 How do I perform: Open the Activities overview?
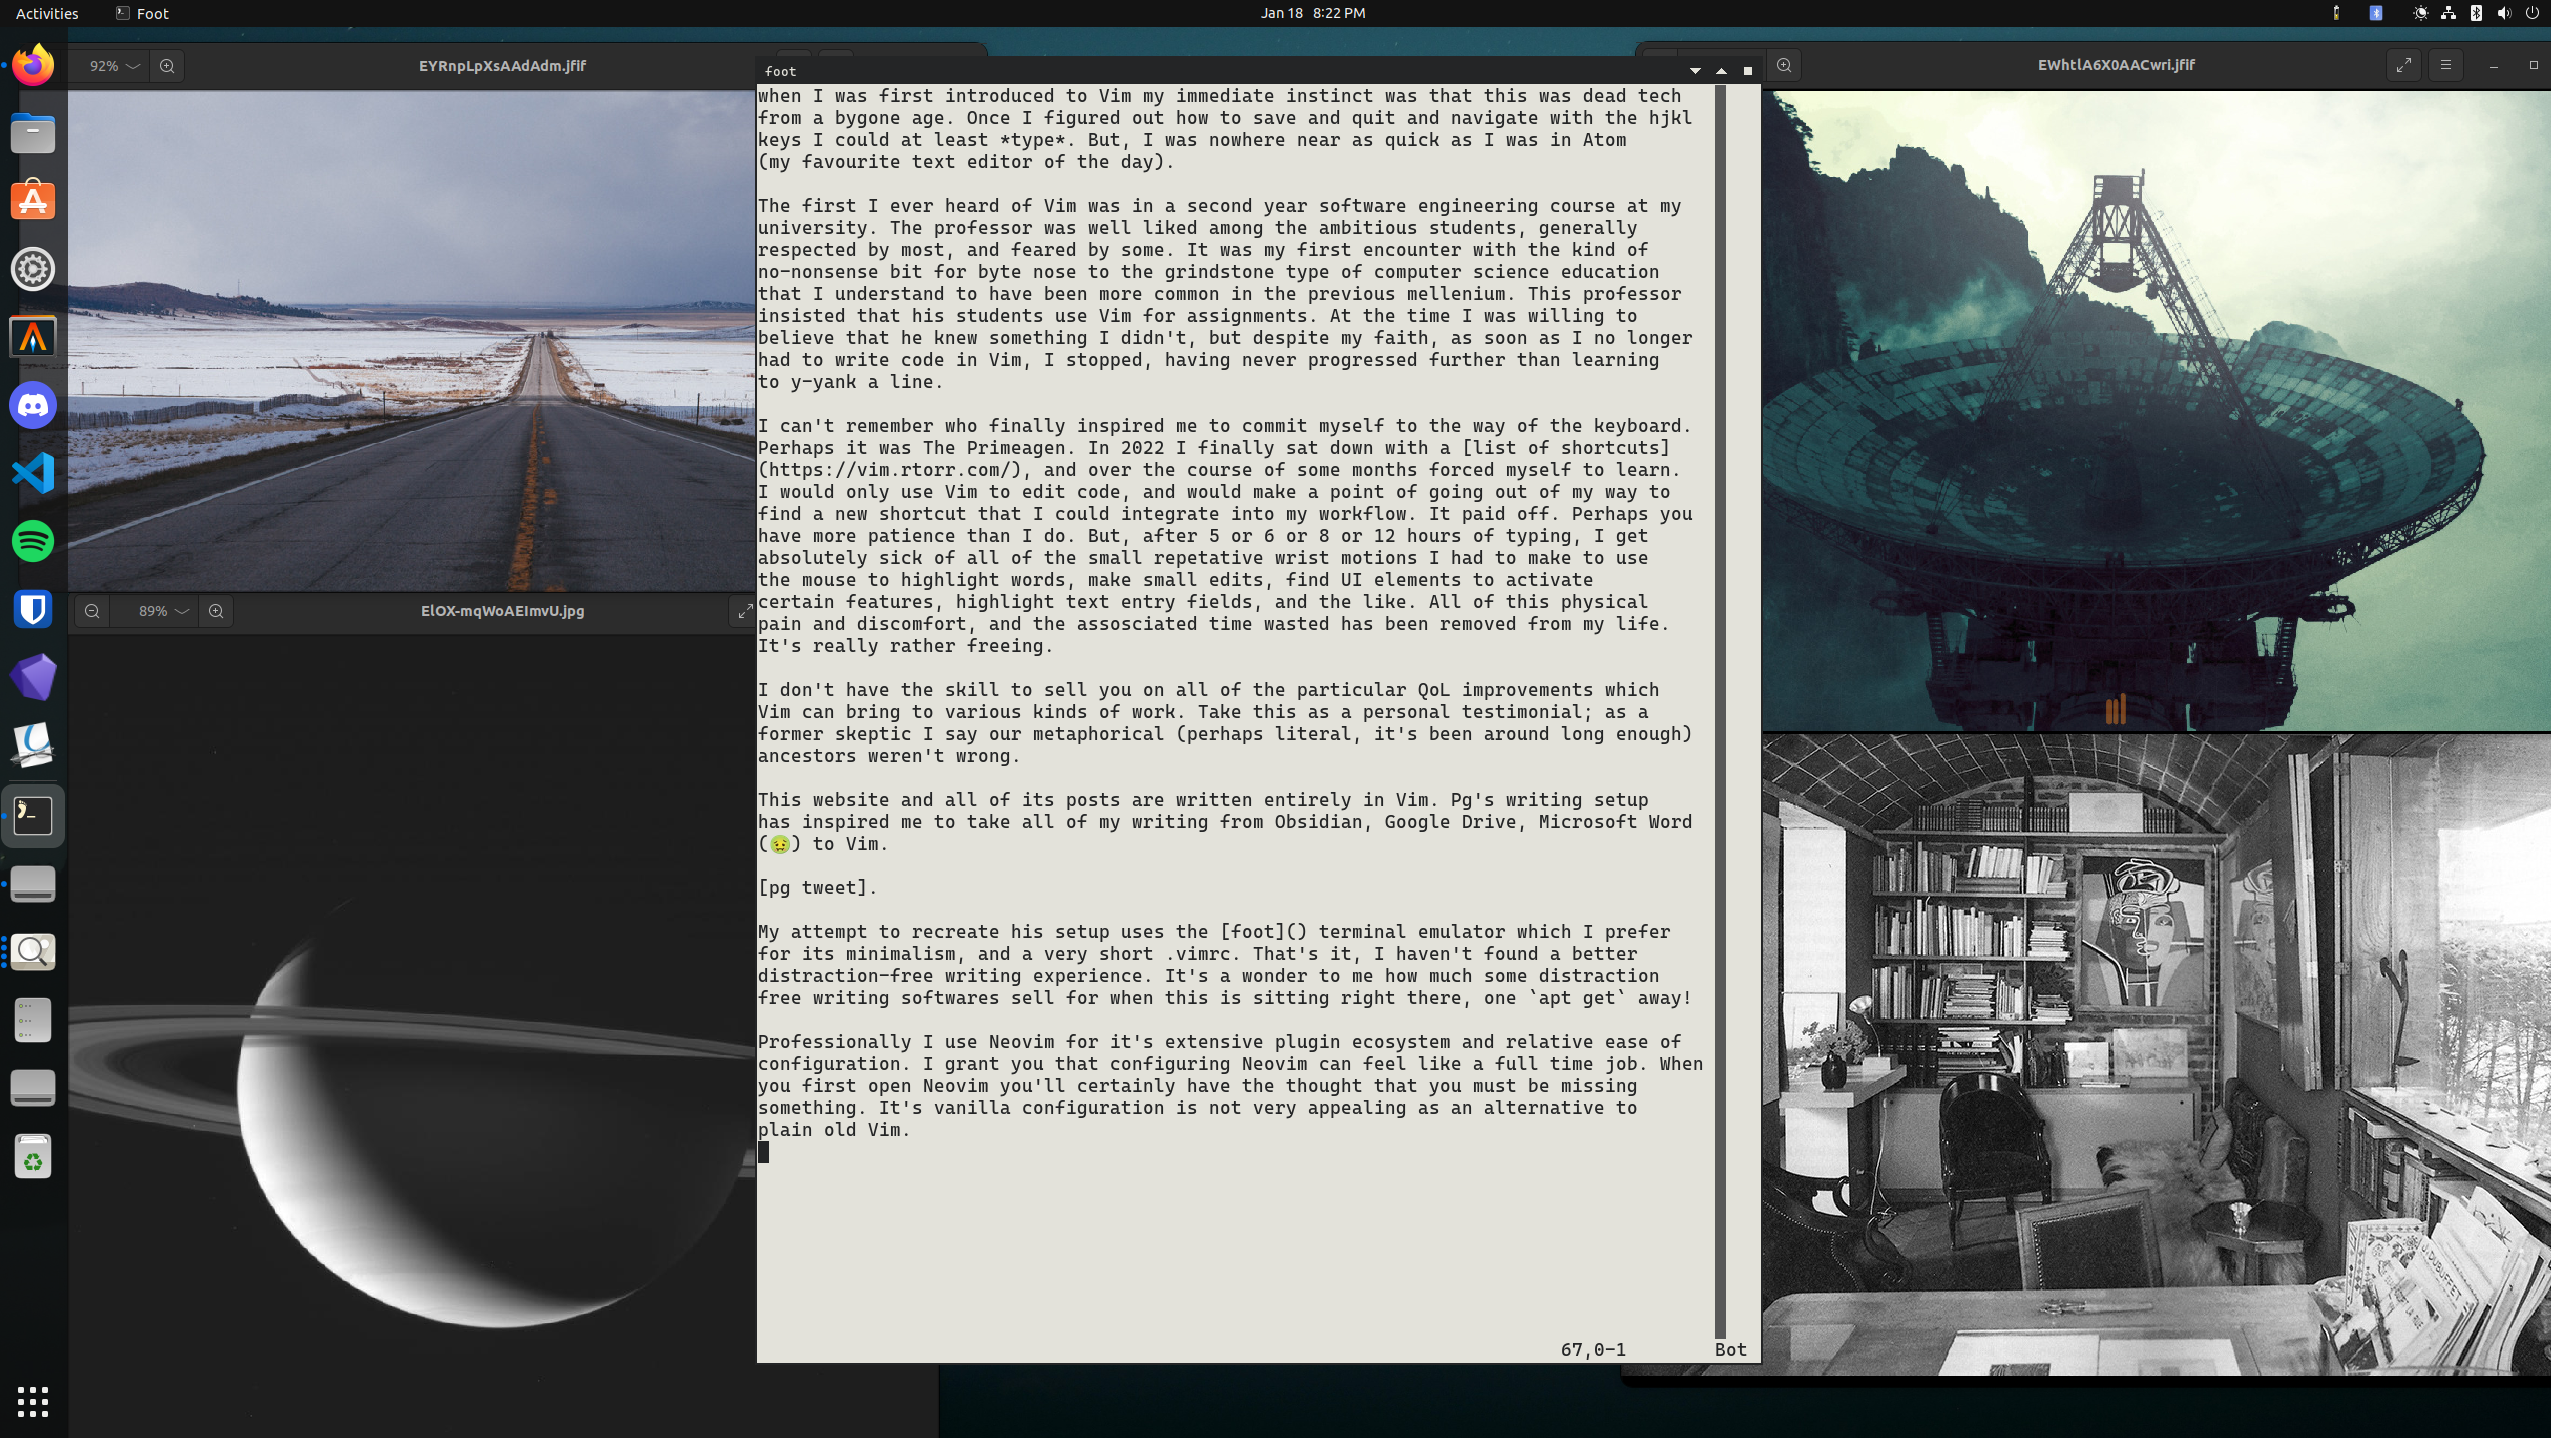(47, 13)
